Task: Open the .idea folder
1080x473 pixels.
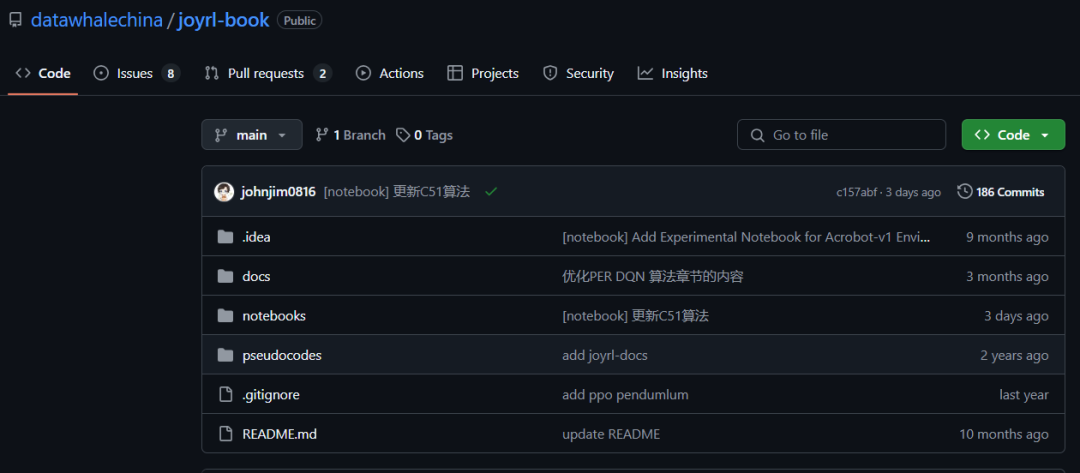Action: point(256,237)
